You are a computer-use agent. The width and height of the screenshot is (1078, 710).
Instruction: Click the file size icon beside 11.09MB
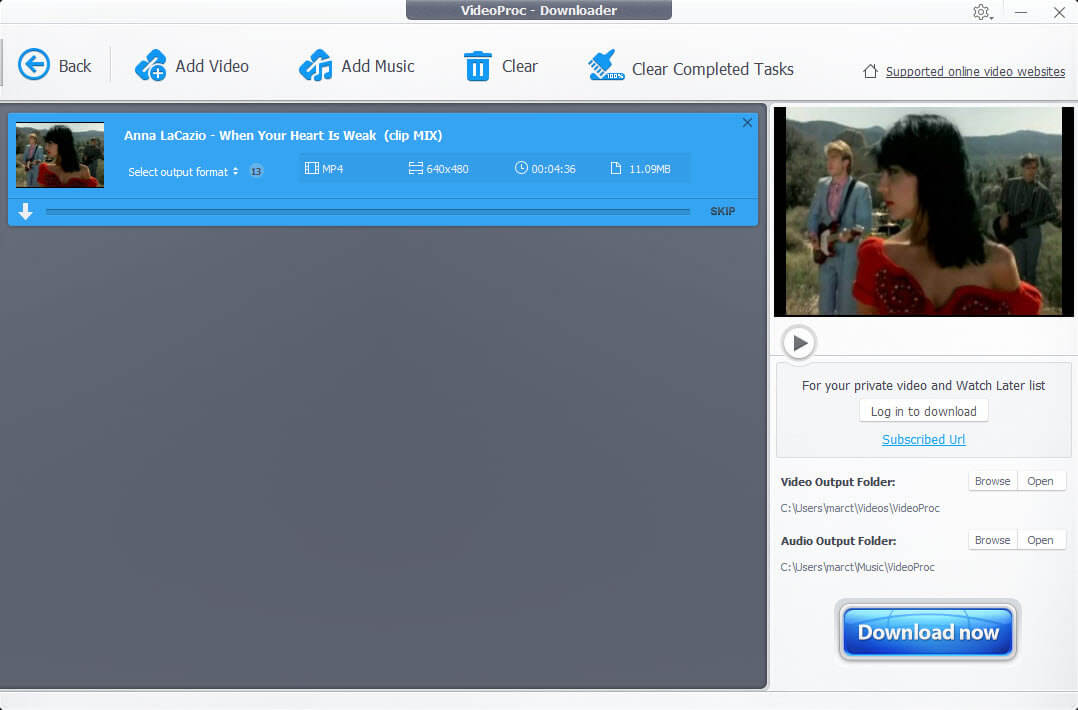pos(616,168)
